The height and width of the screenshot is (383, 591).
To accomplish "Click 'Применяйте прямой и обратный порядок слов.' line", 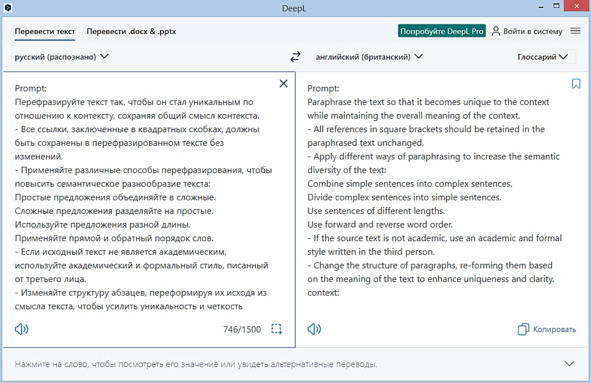I will (x=114, y=238).
